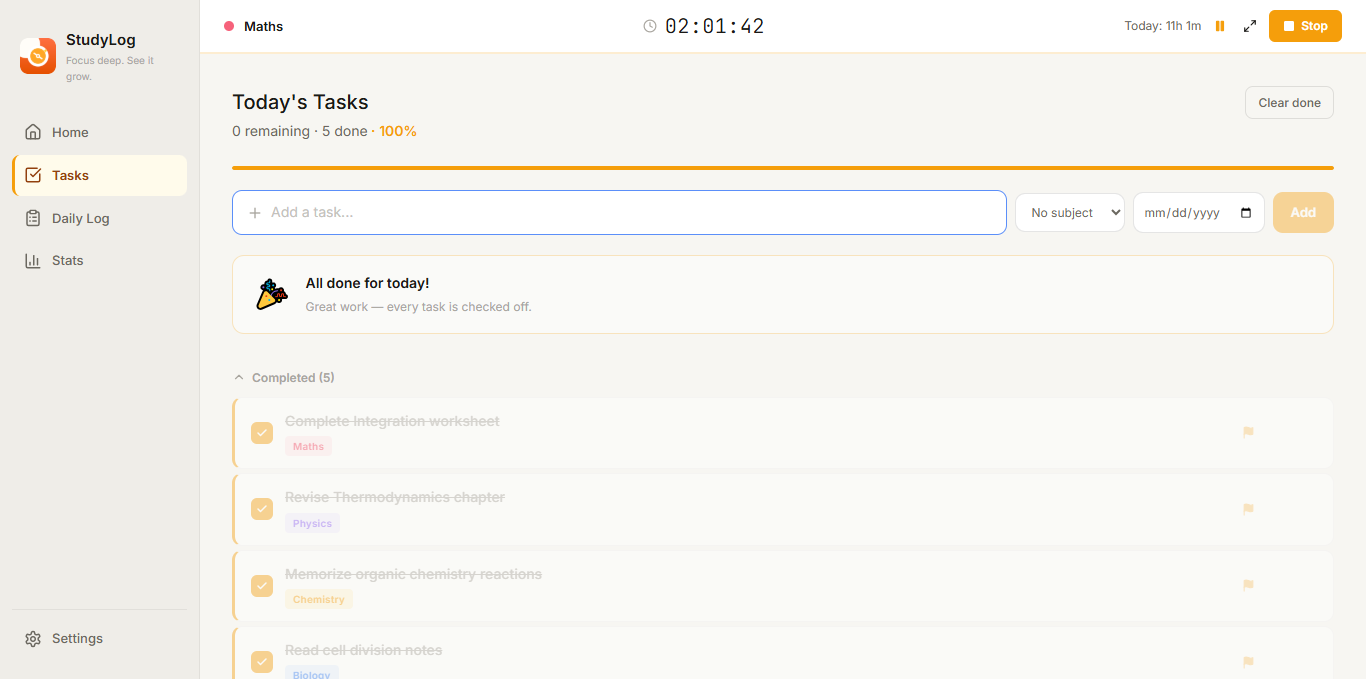Click flag icon on organic chemistry task
The image size is (1366, 679).
(1248, 585)
